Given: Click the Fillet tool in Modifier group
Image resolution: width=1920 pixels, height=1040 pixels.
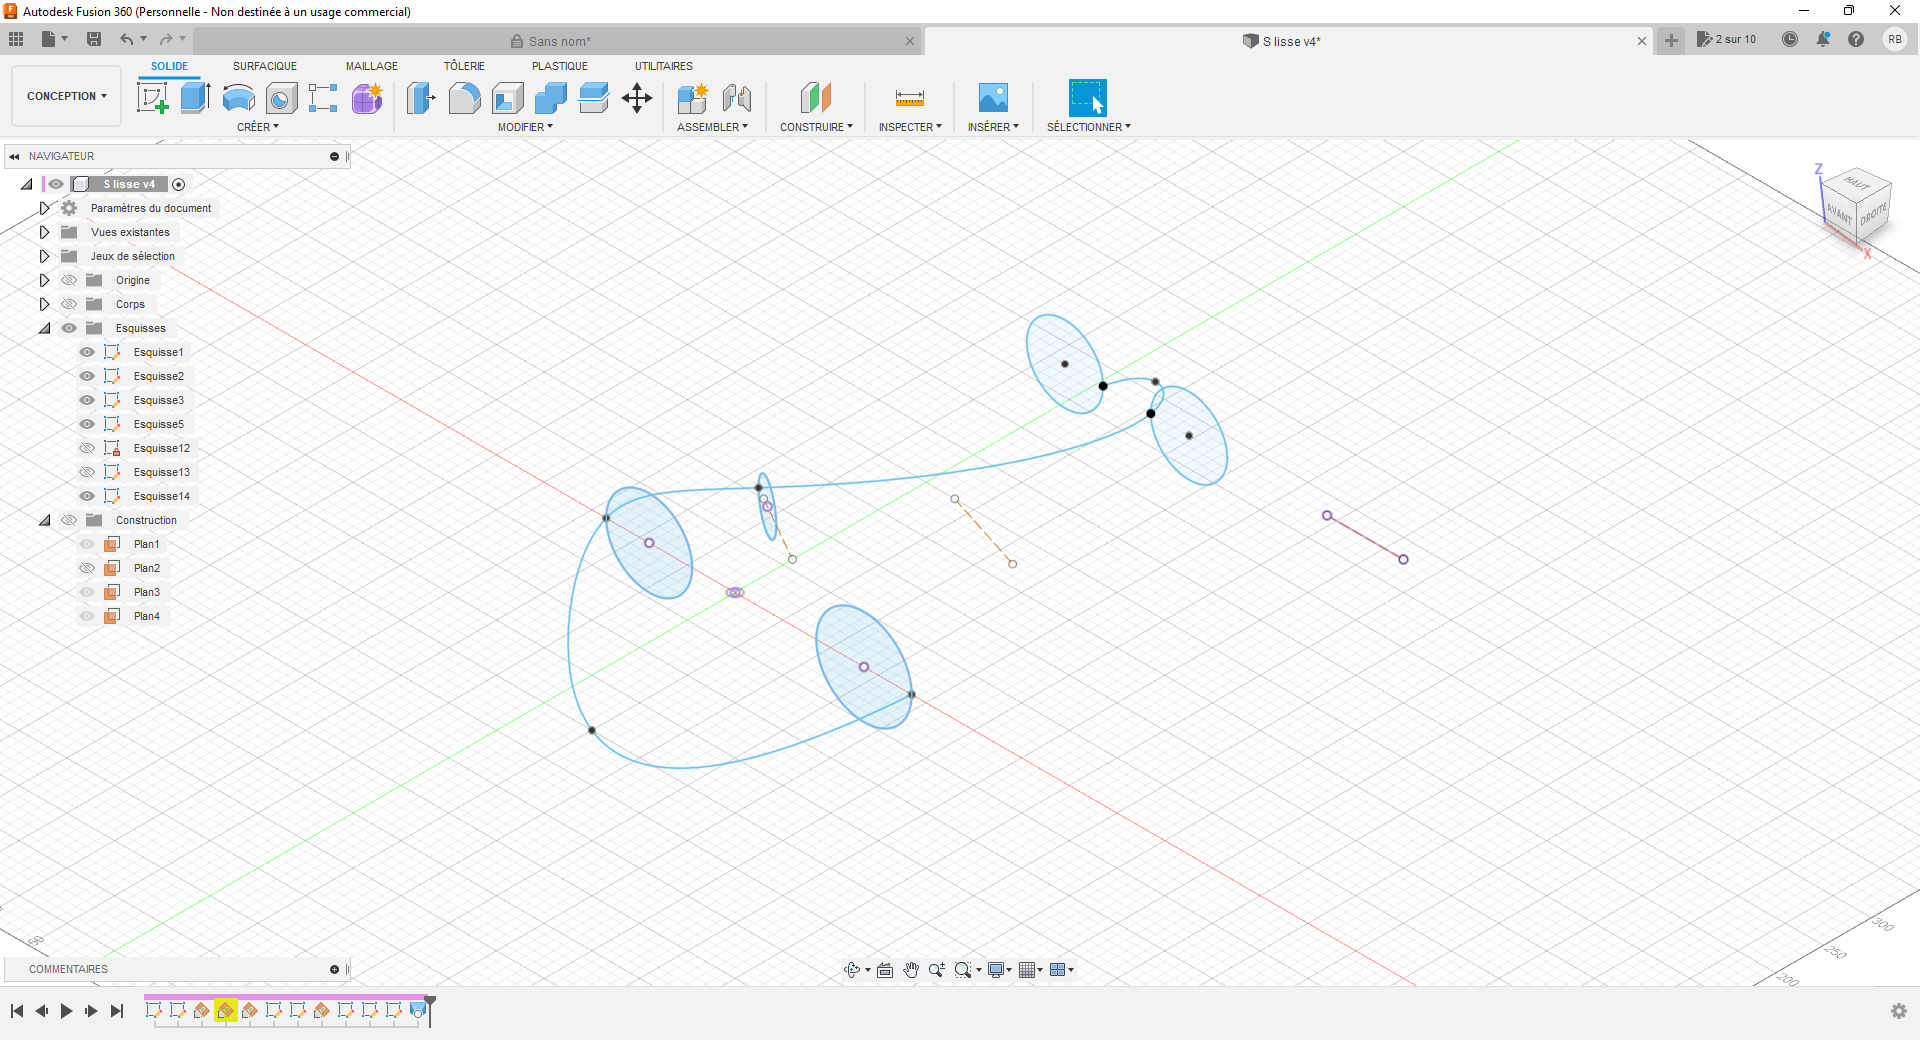Looking at the screenshot, I should (x=464, y=98).
